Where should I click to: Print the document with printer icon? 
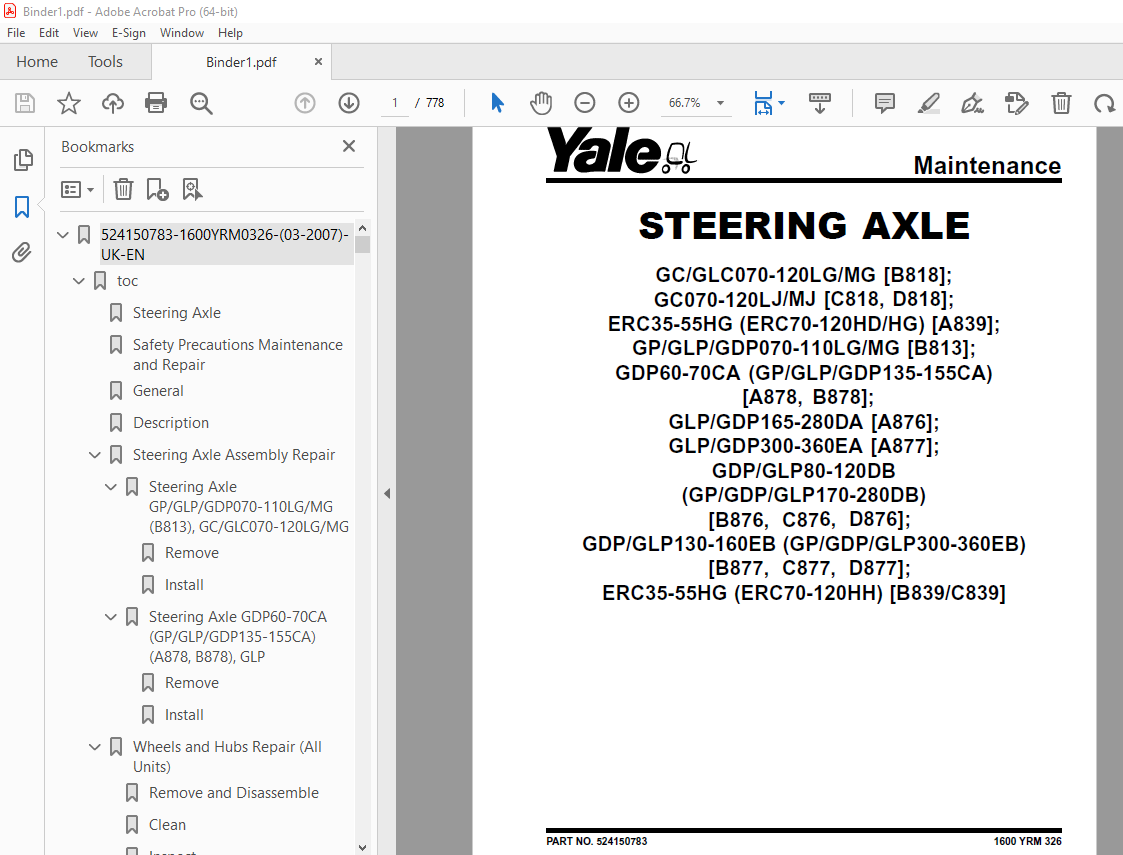point(156,103)
